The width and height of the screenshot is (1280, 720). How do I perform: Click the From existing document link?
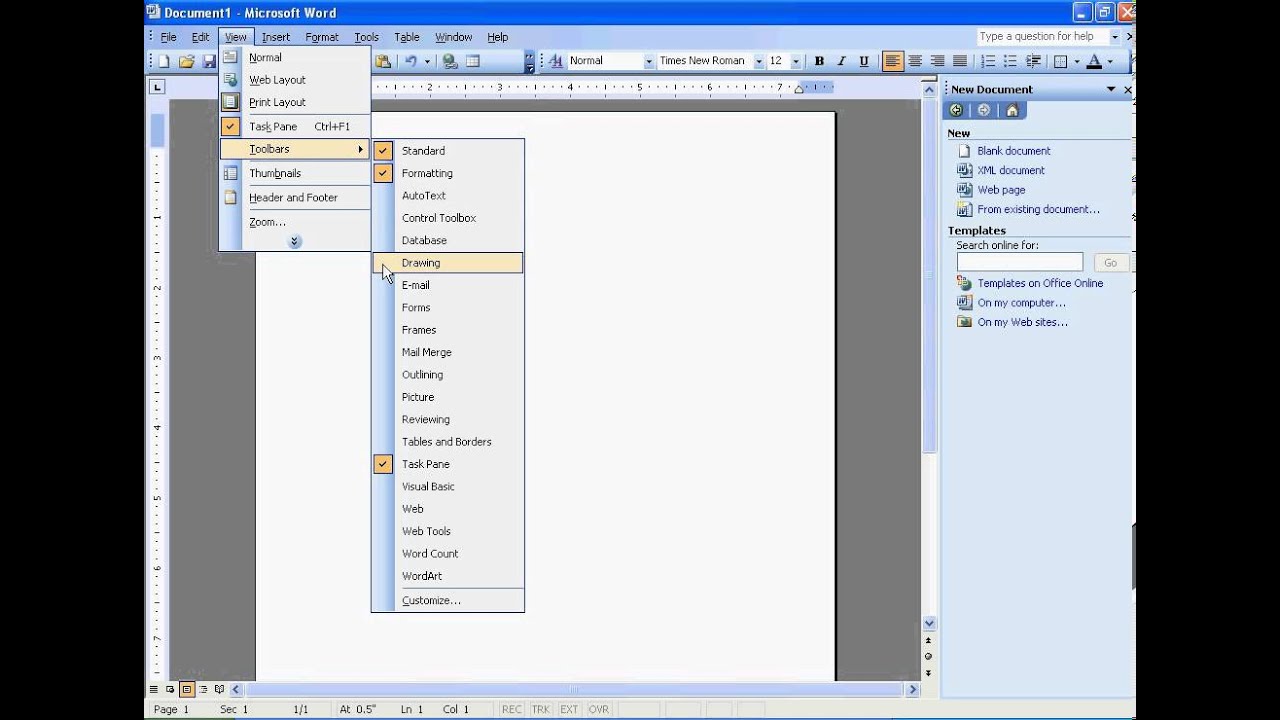(x=1038, y=210)
